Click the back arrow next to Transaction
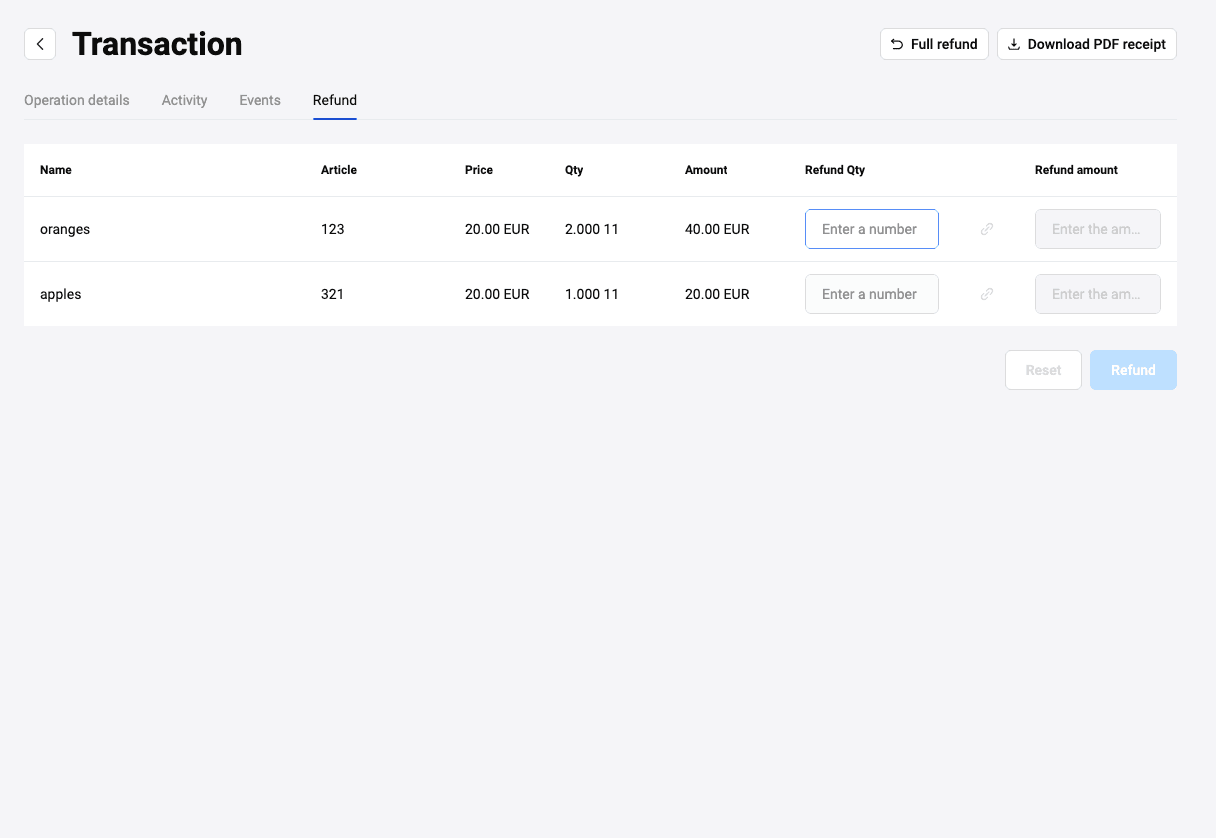Image resolution: width=1216 pixels, height=838 pixels. 40,44
